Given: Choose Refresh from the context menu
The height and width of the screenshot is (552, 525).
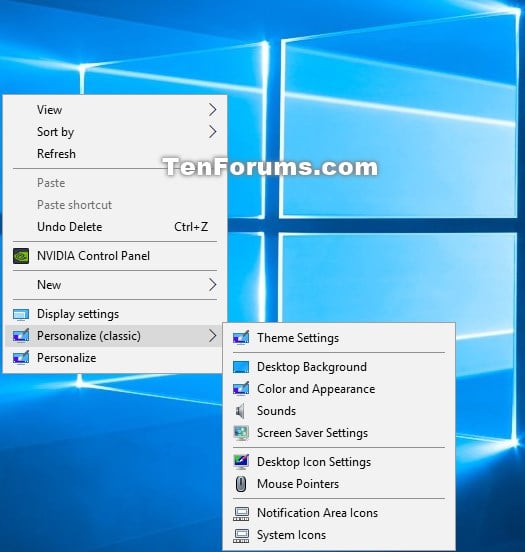Looking at the screenshot, I should pos(114,154).
